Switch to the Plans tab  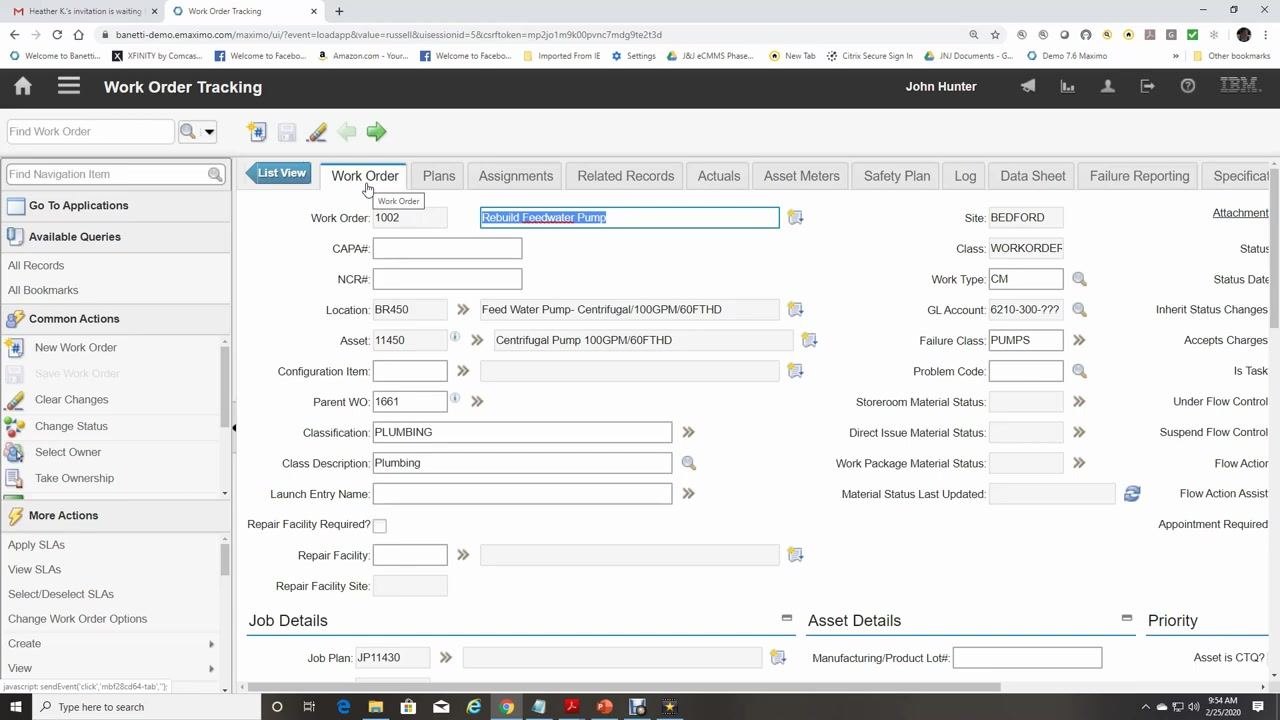click(439, 176)
